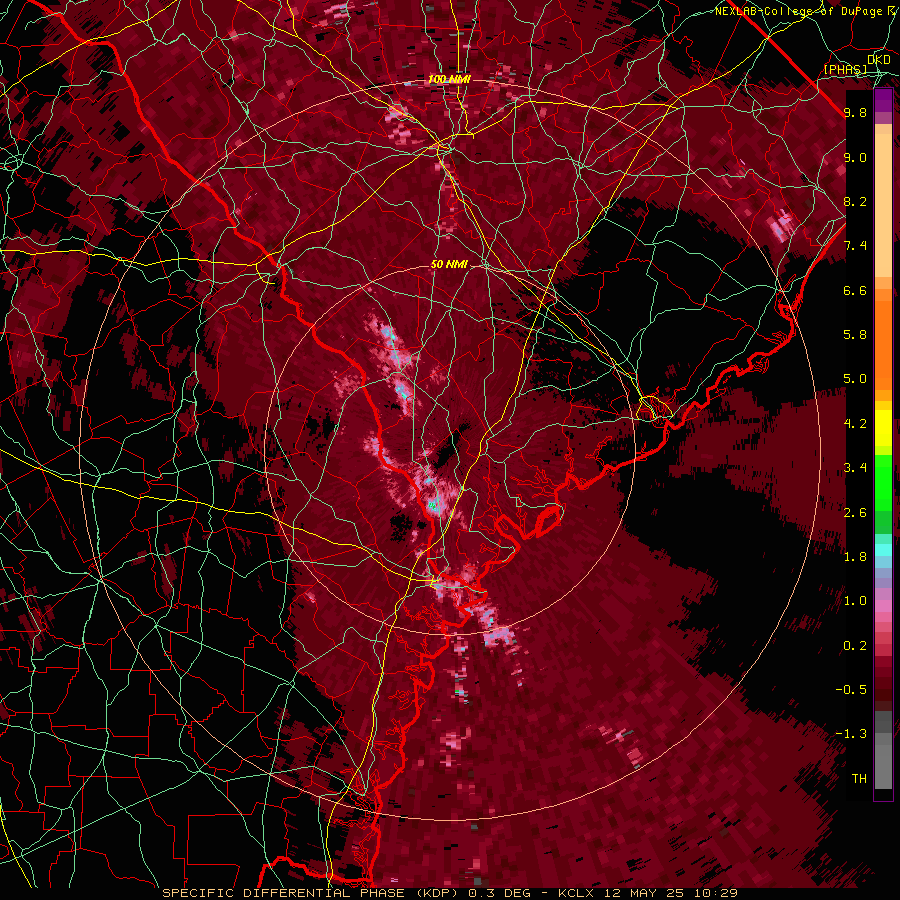This screenshot has width=900, height=900.
Task: Click the 5.8 scale value
Action: (855, 335)
